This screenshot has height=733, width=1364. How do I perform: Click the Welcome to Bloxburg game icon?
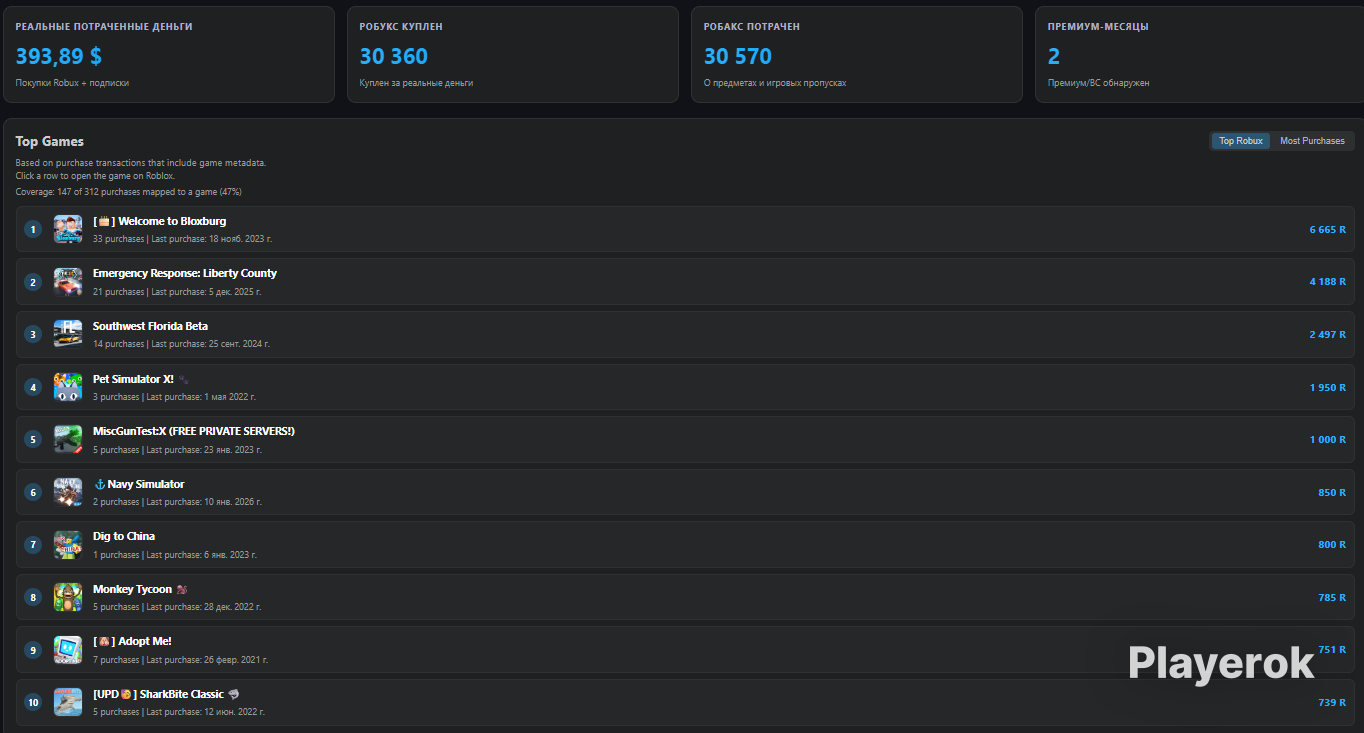click(68, 229)
